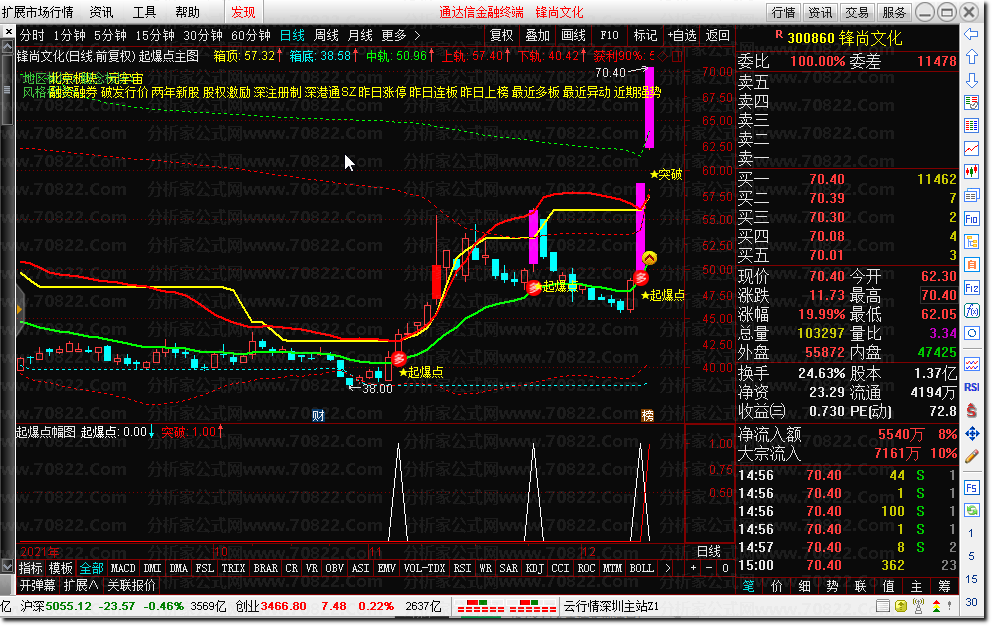Image resolution: width=993 pixels, height=626 pixels.
Task: Open the color grid quote list icon
Action: pyautogui.click(x=971, y=125)
